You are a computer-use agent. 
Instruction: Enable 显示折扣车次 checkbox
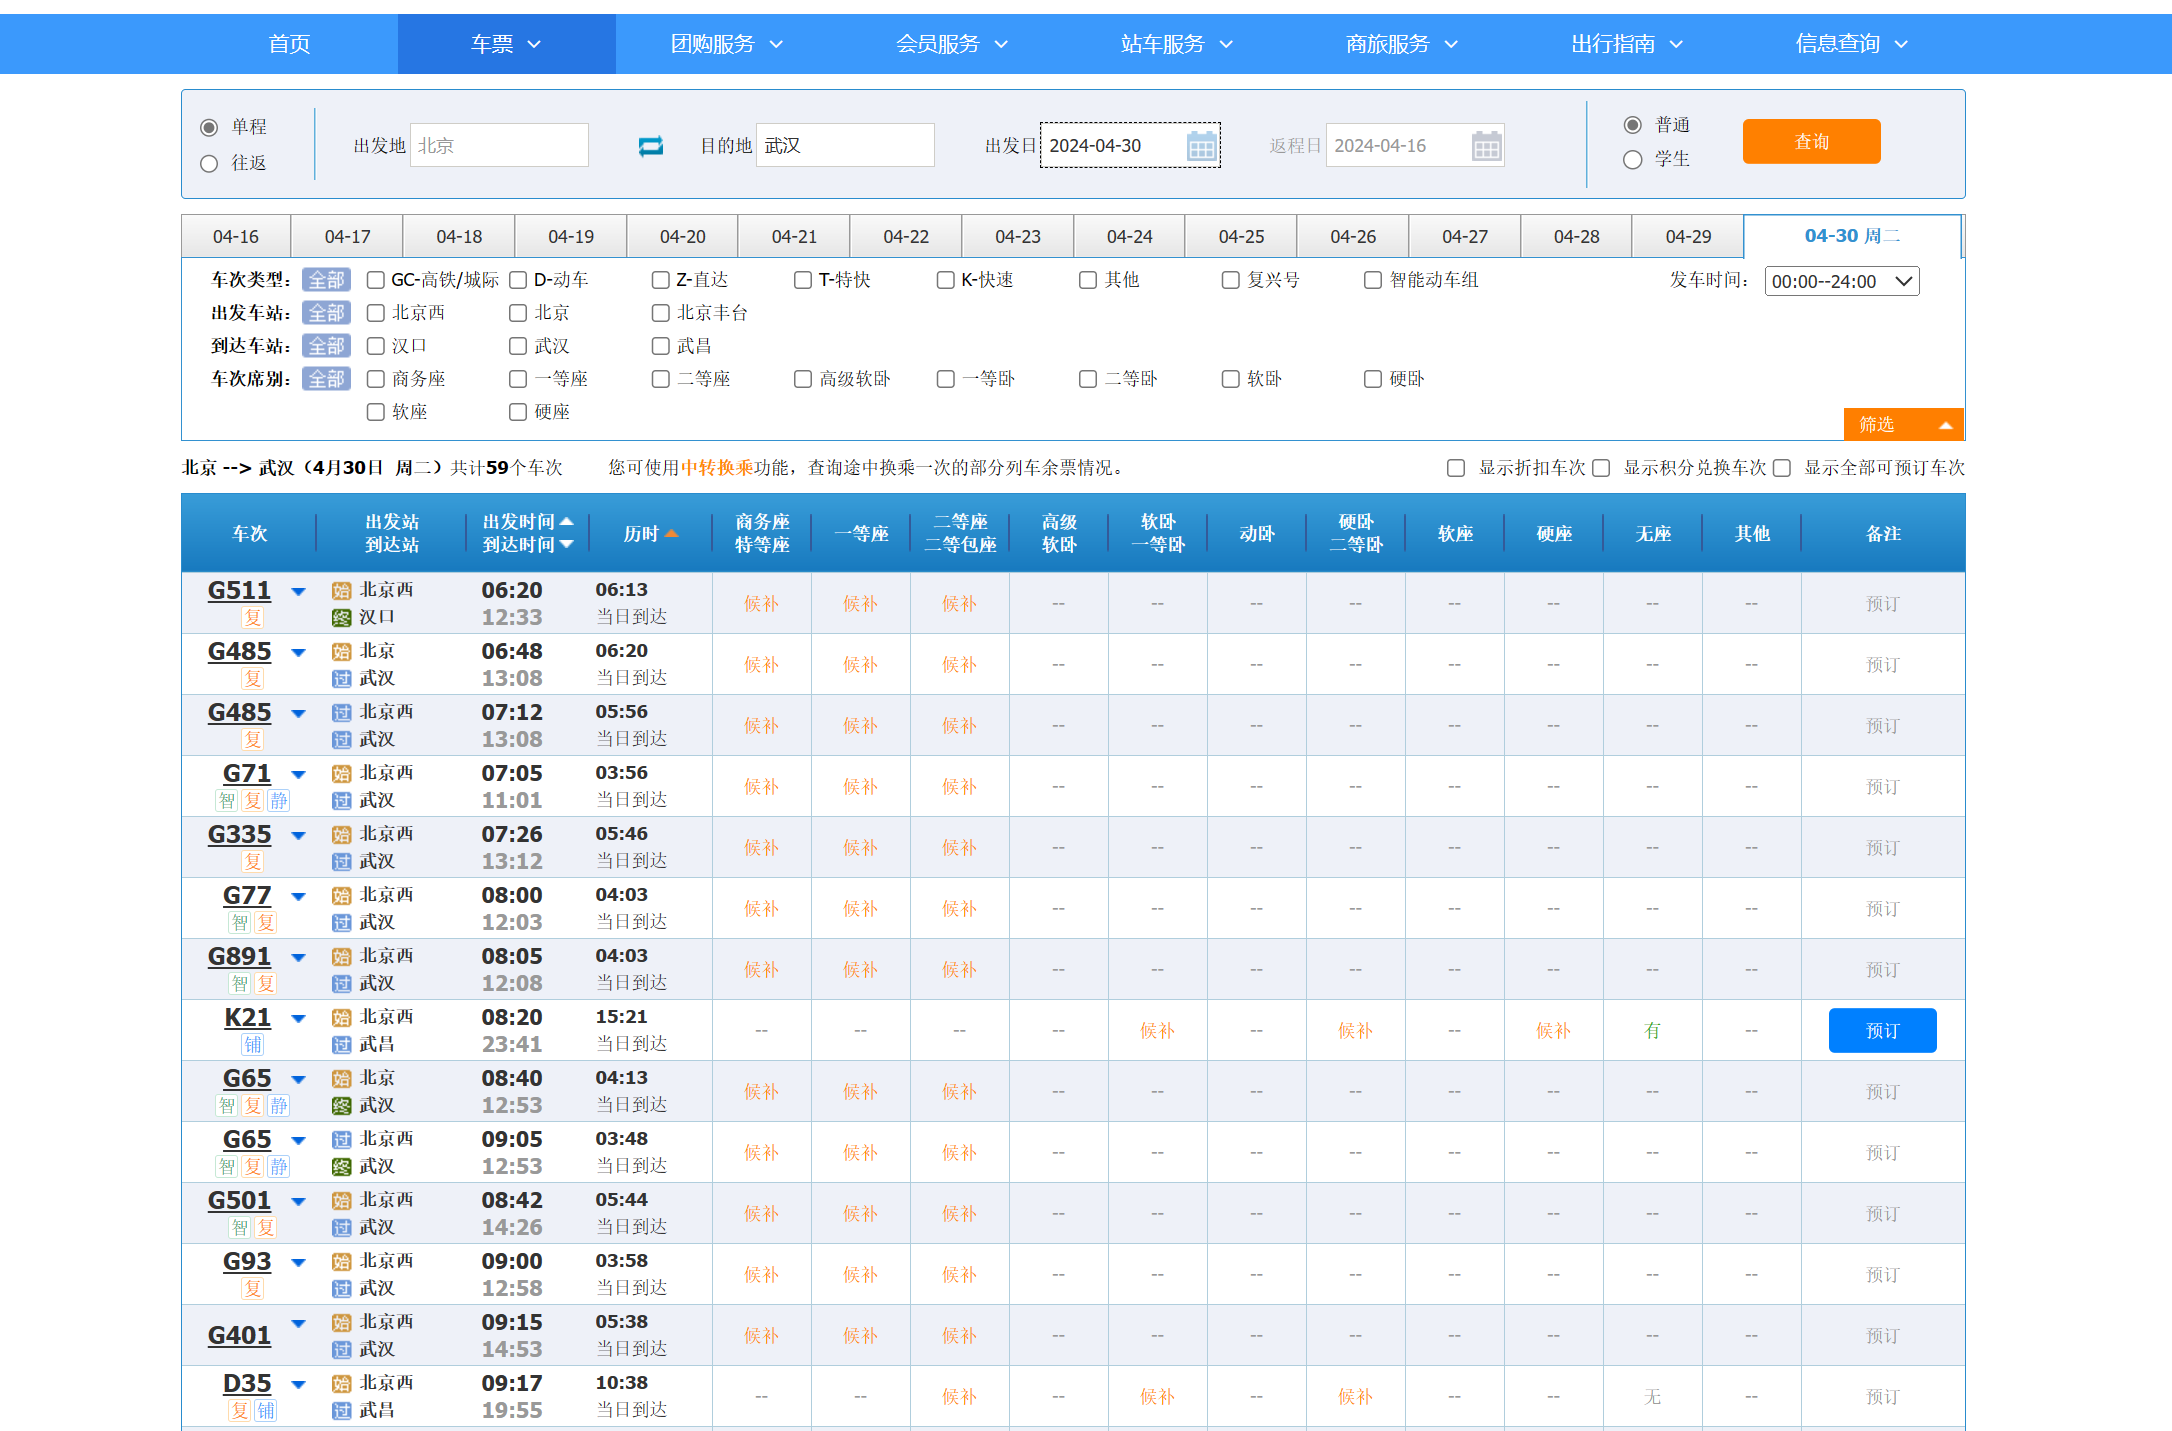(1456, 468)
